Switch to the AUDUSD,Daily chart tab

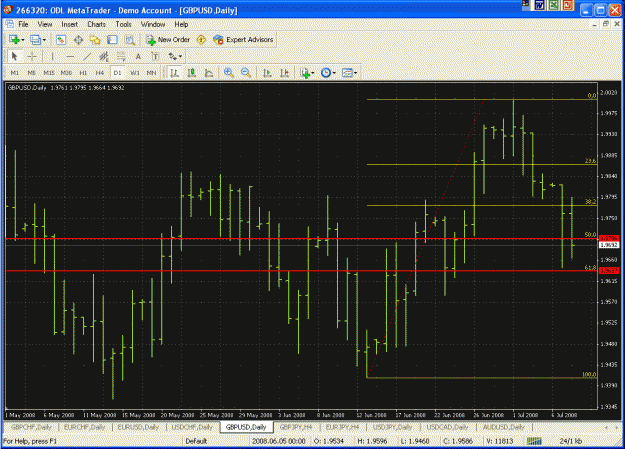pyautogui.click(x=503, y=427)
